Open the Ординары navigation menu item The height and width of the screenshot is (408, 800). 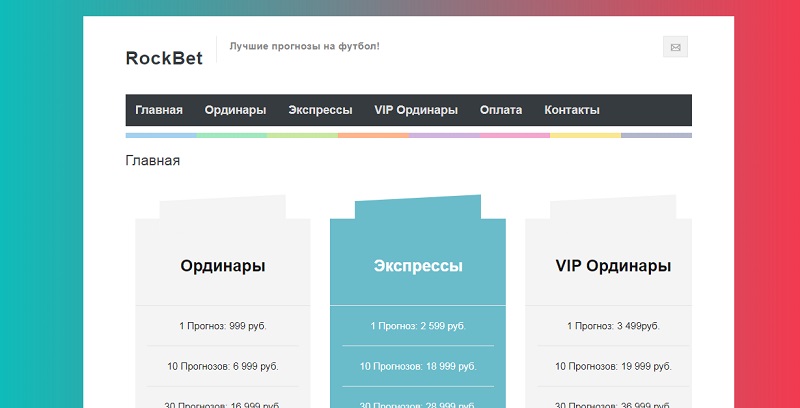coord(235,110)
